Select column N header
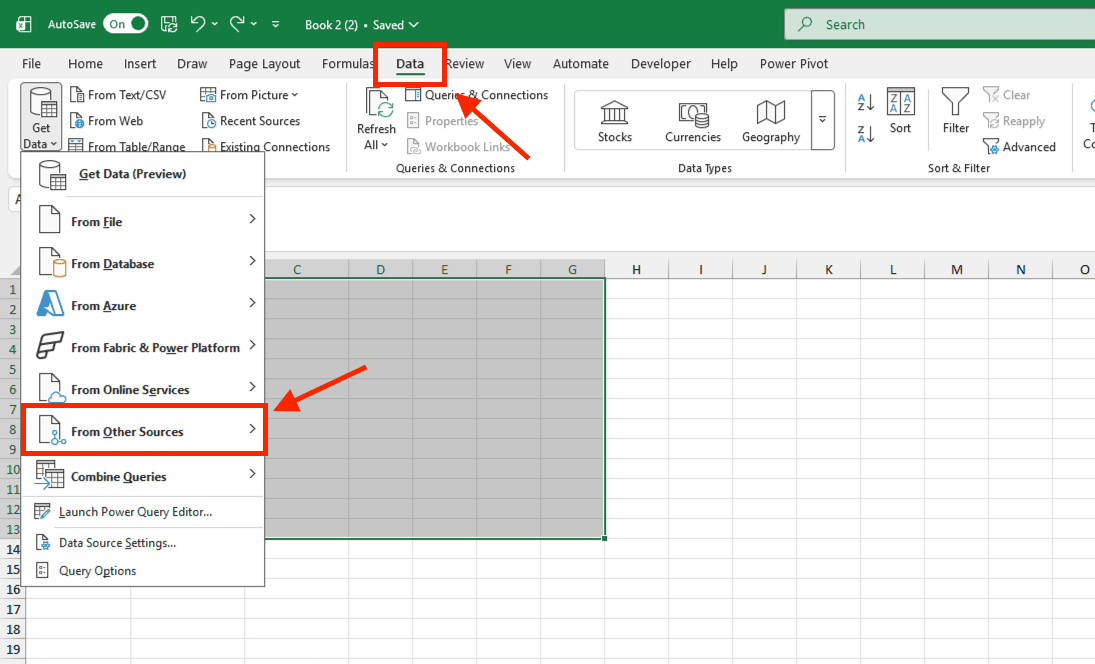Image resolution: width=1095 pixels, height=664 pixels. 1020,270
